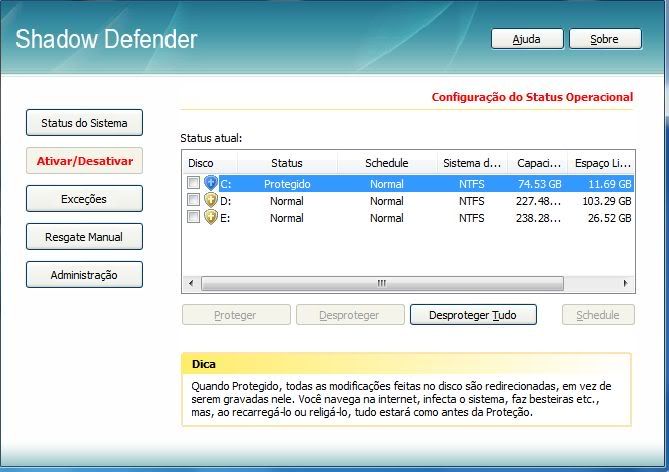The image size is (669, 472).
Task: Click the scrollbar left arrow in the disk list
Action: pyautogui.click(x=191, y=283)
